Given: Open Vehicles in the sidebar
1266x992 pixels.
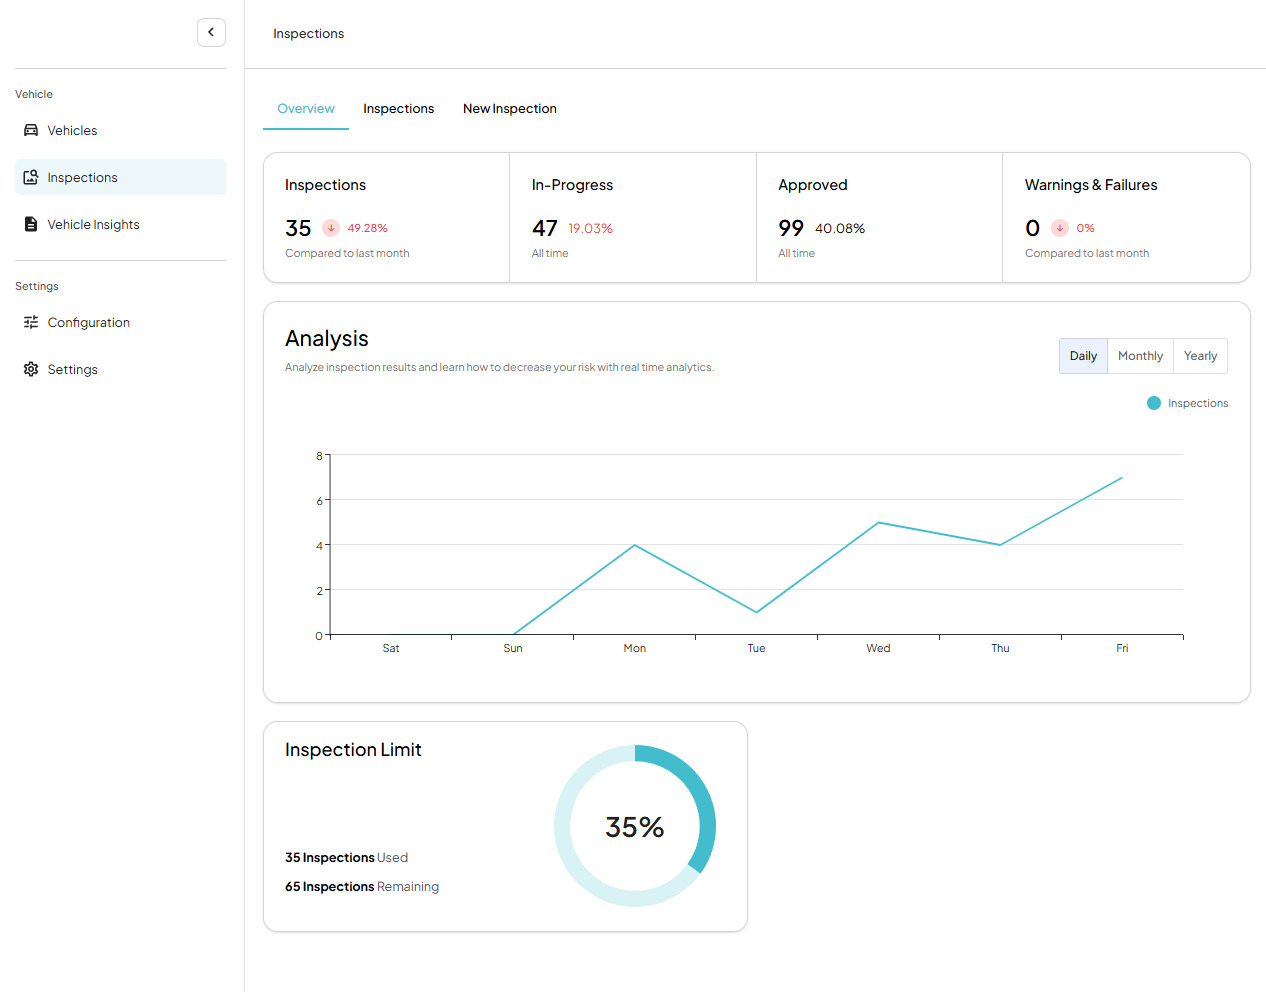Looking at the screenshot, I should [120, 130].
